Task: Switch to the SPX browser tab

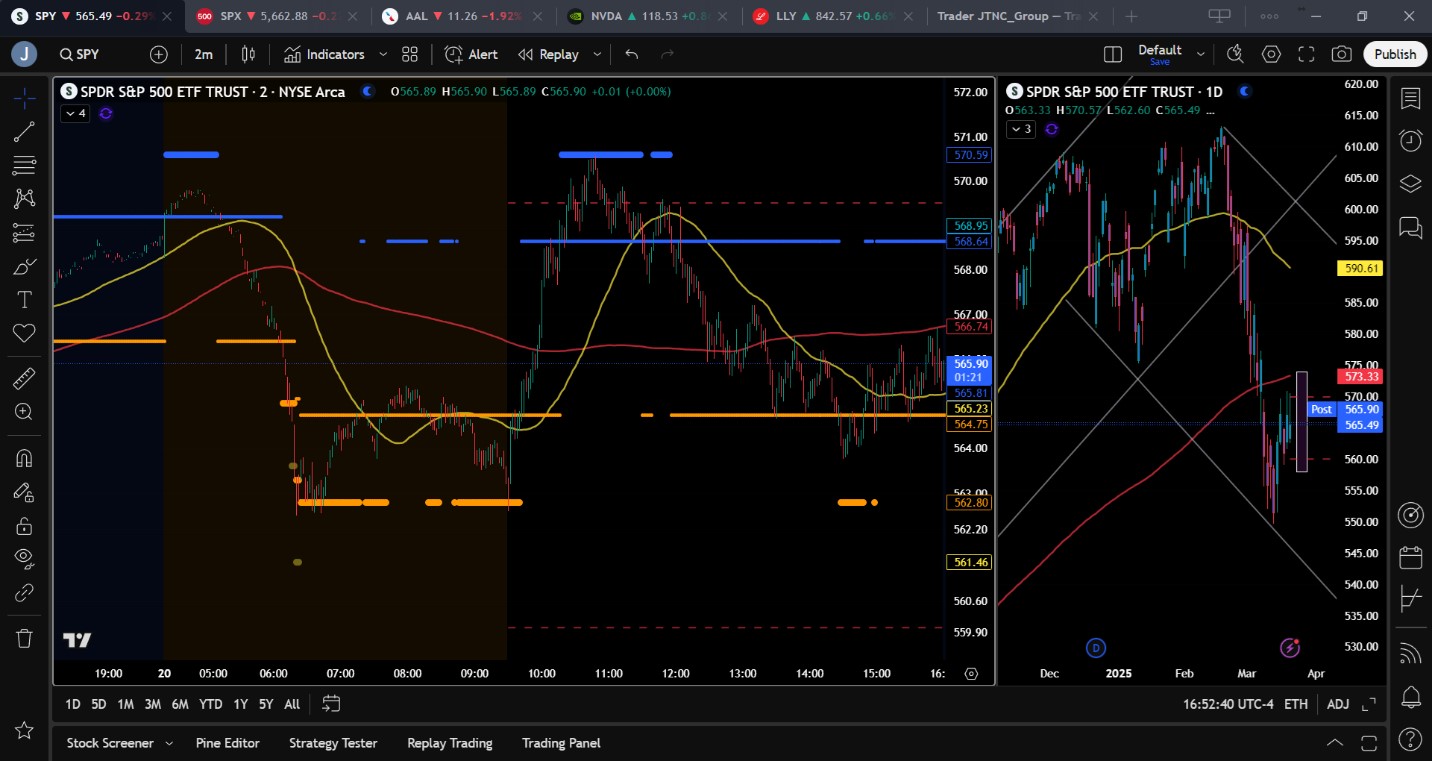Action: 276,16
